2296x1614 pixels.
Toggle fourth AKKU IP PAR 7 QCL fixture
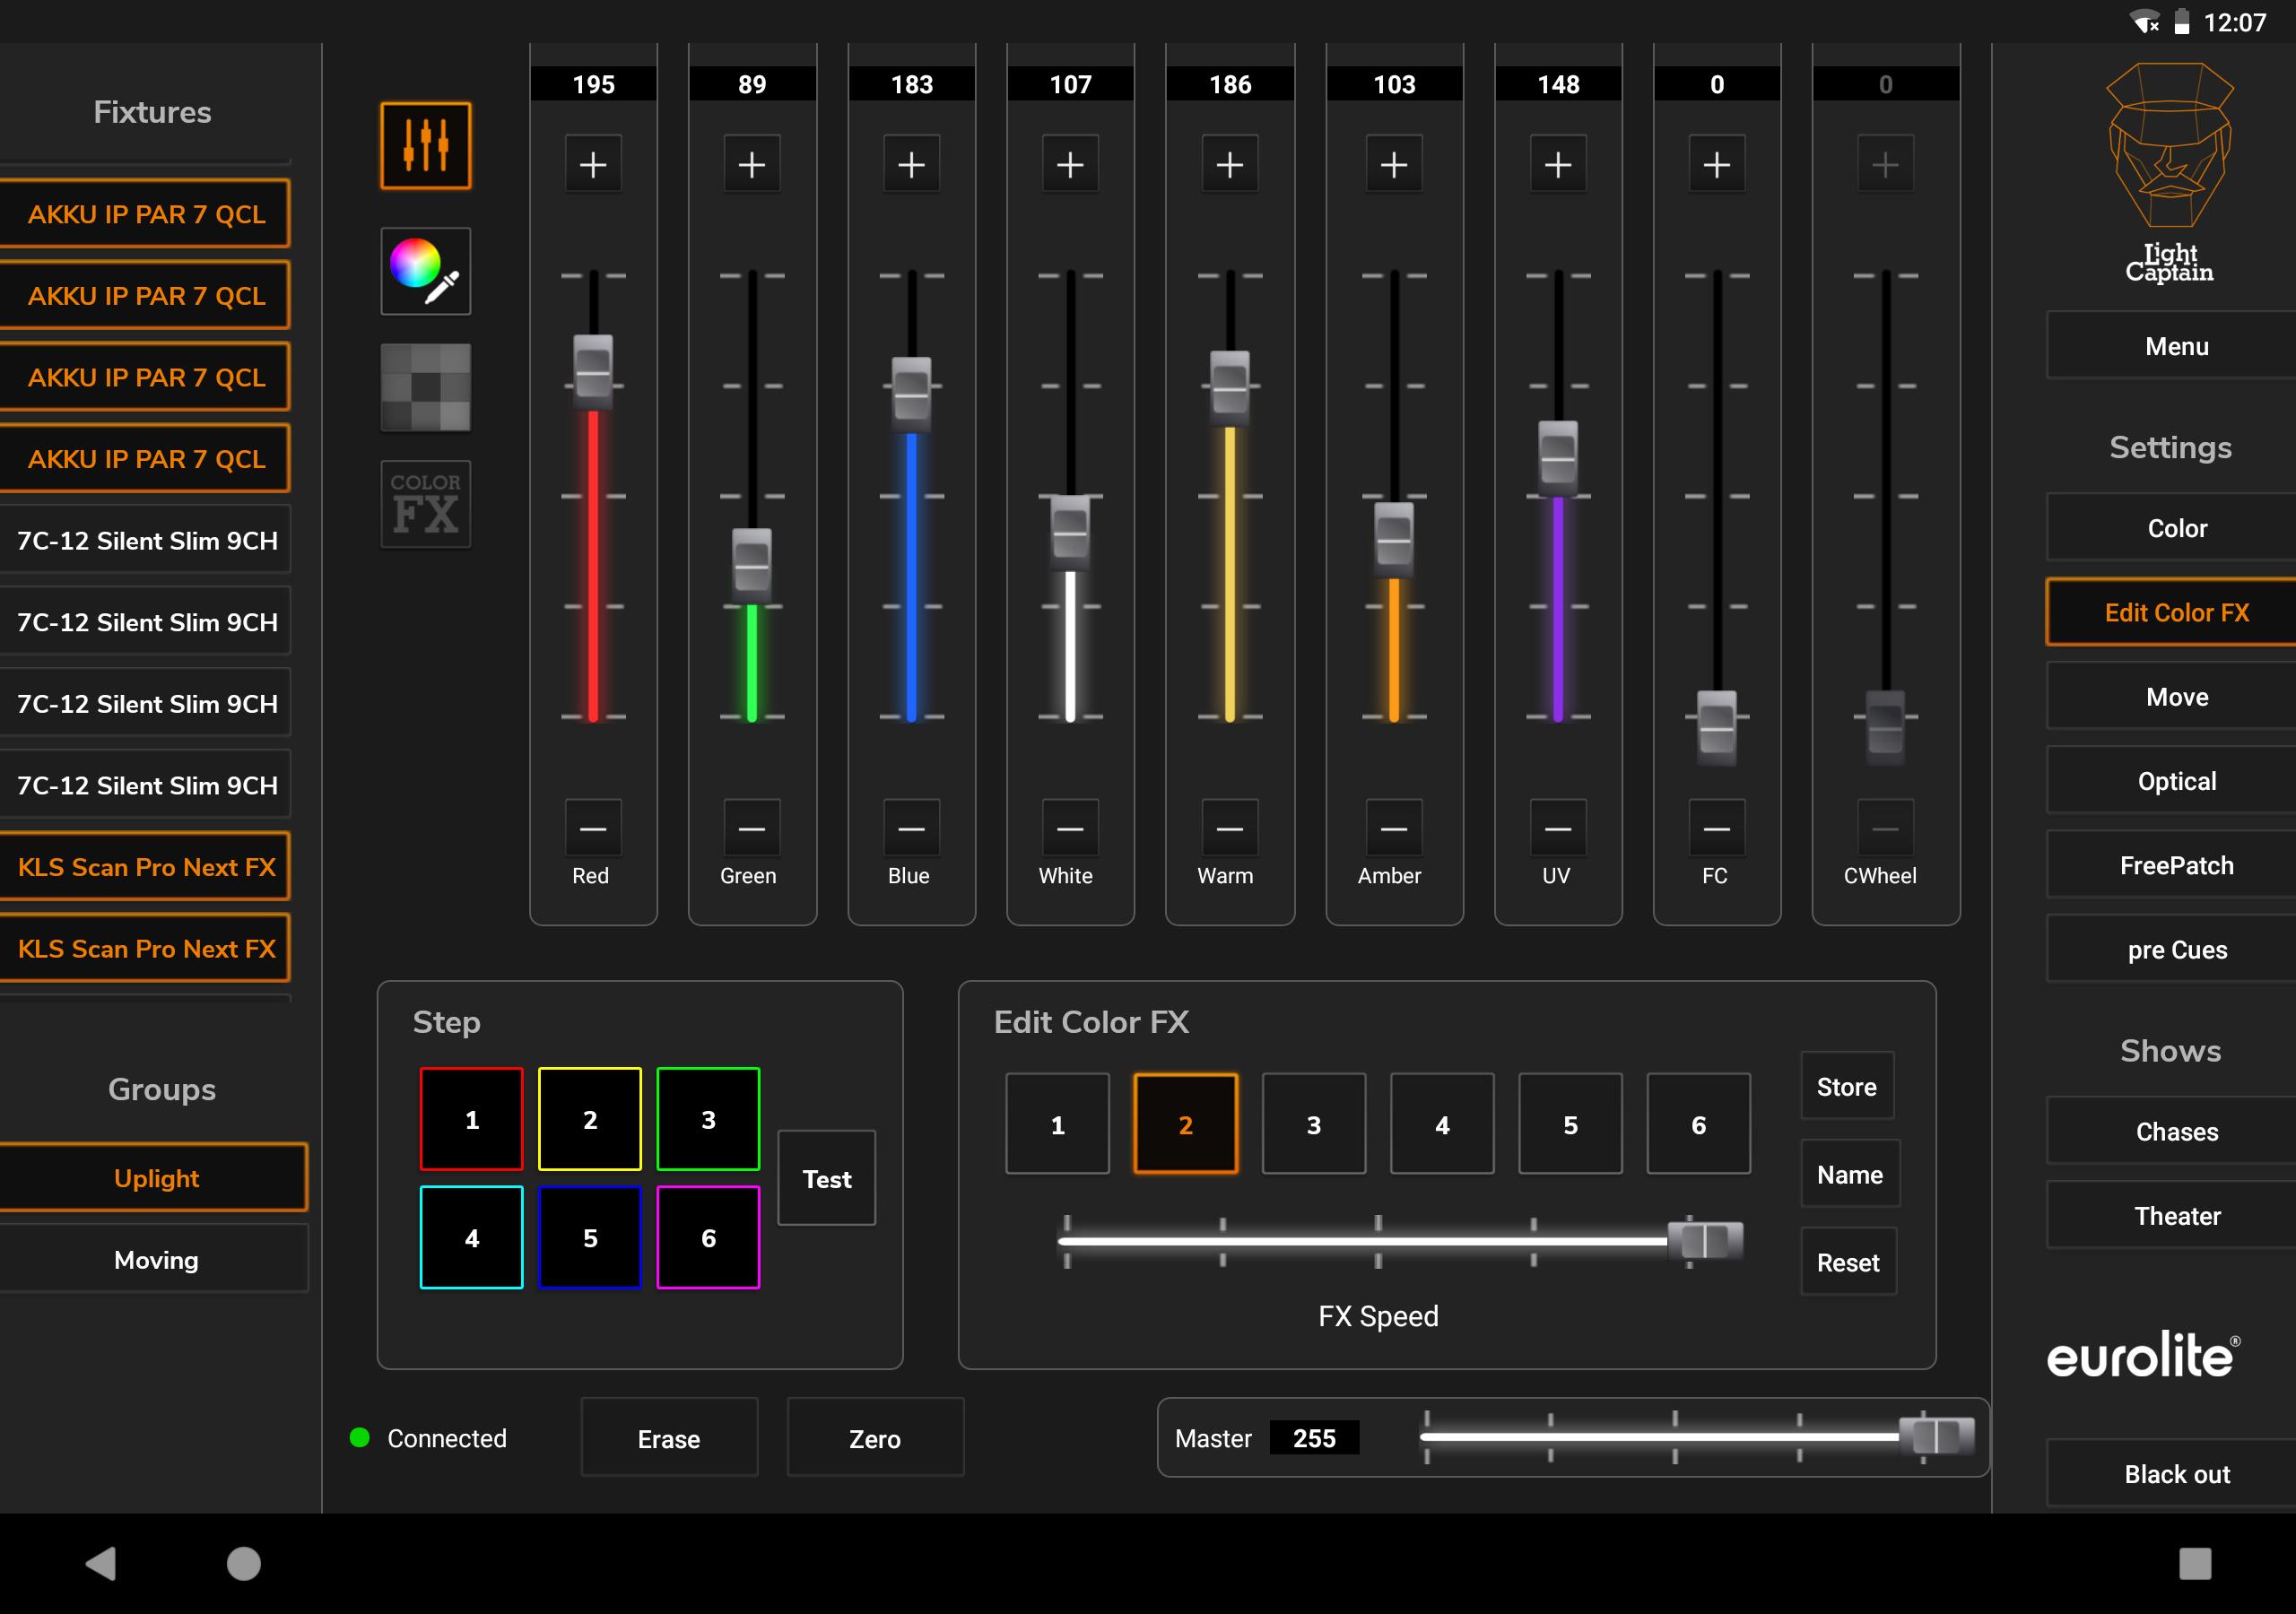[x=145, y=459]
